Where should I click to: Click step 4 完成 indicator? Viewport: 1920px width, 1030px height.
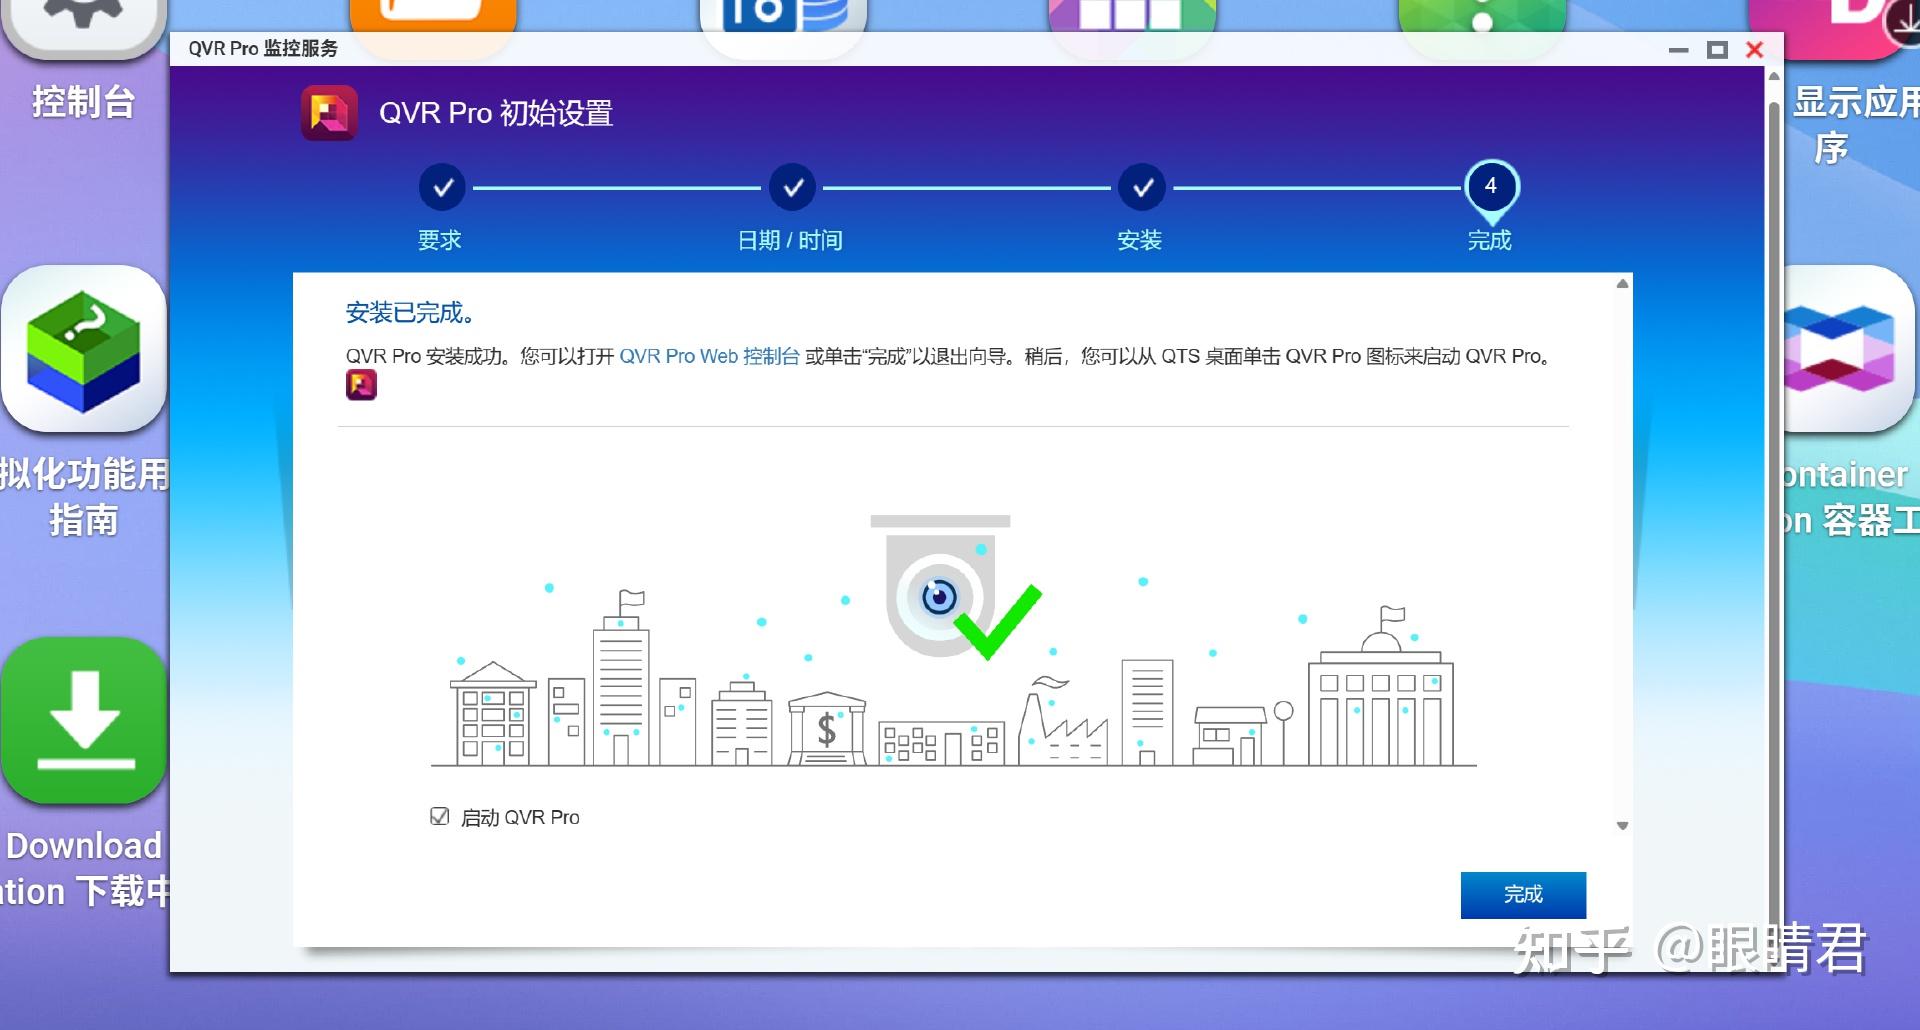(x=1491, y=187)
